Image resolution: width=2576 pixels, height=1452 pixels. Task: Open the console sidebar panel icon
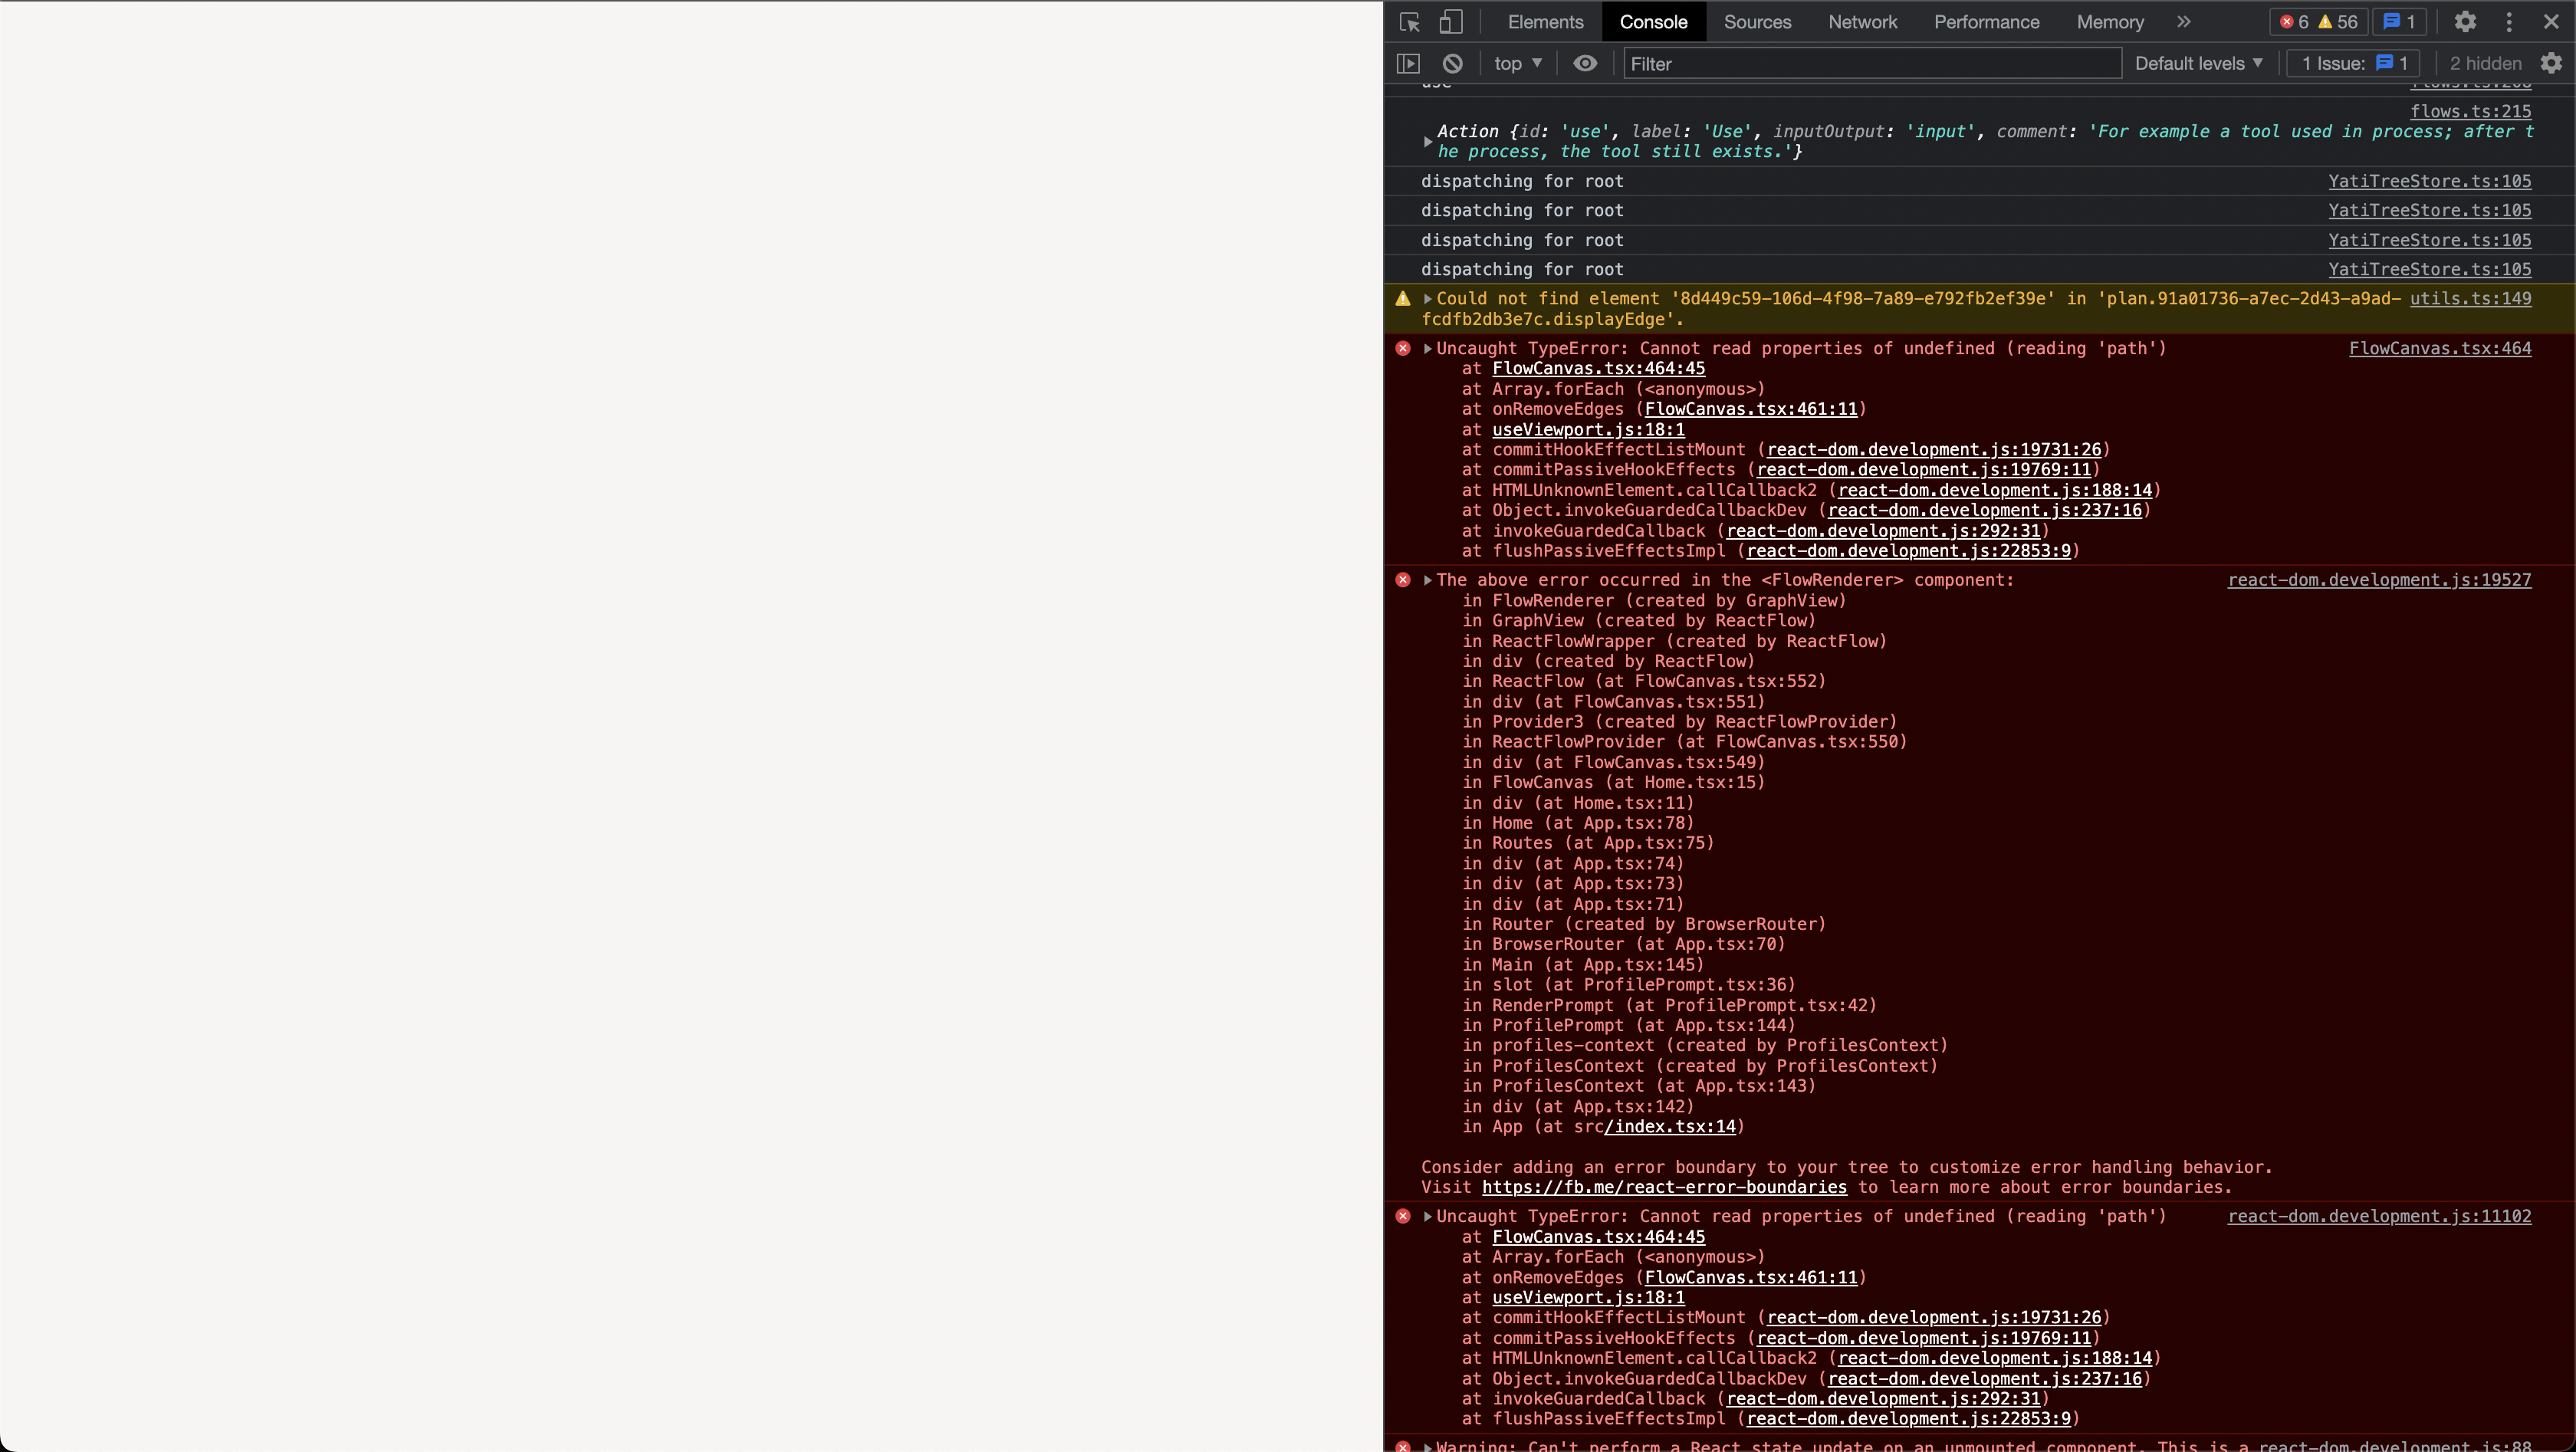pos(1407,63)
